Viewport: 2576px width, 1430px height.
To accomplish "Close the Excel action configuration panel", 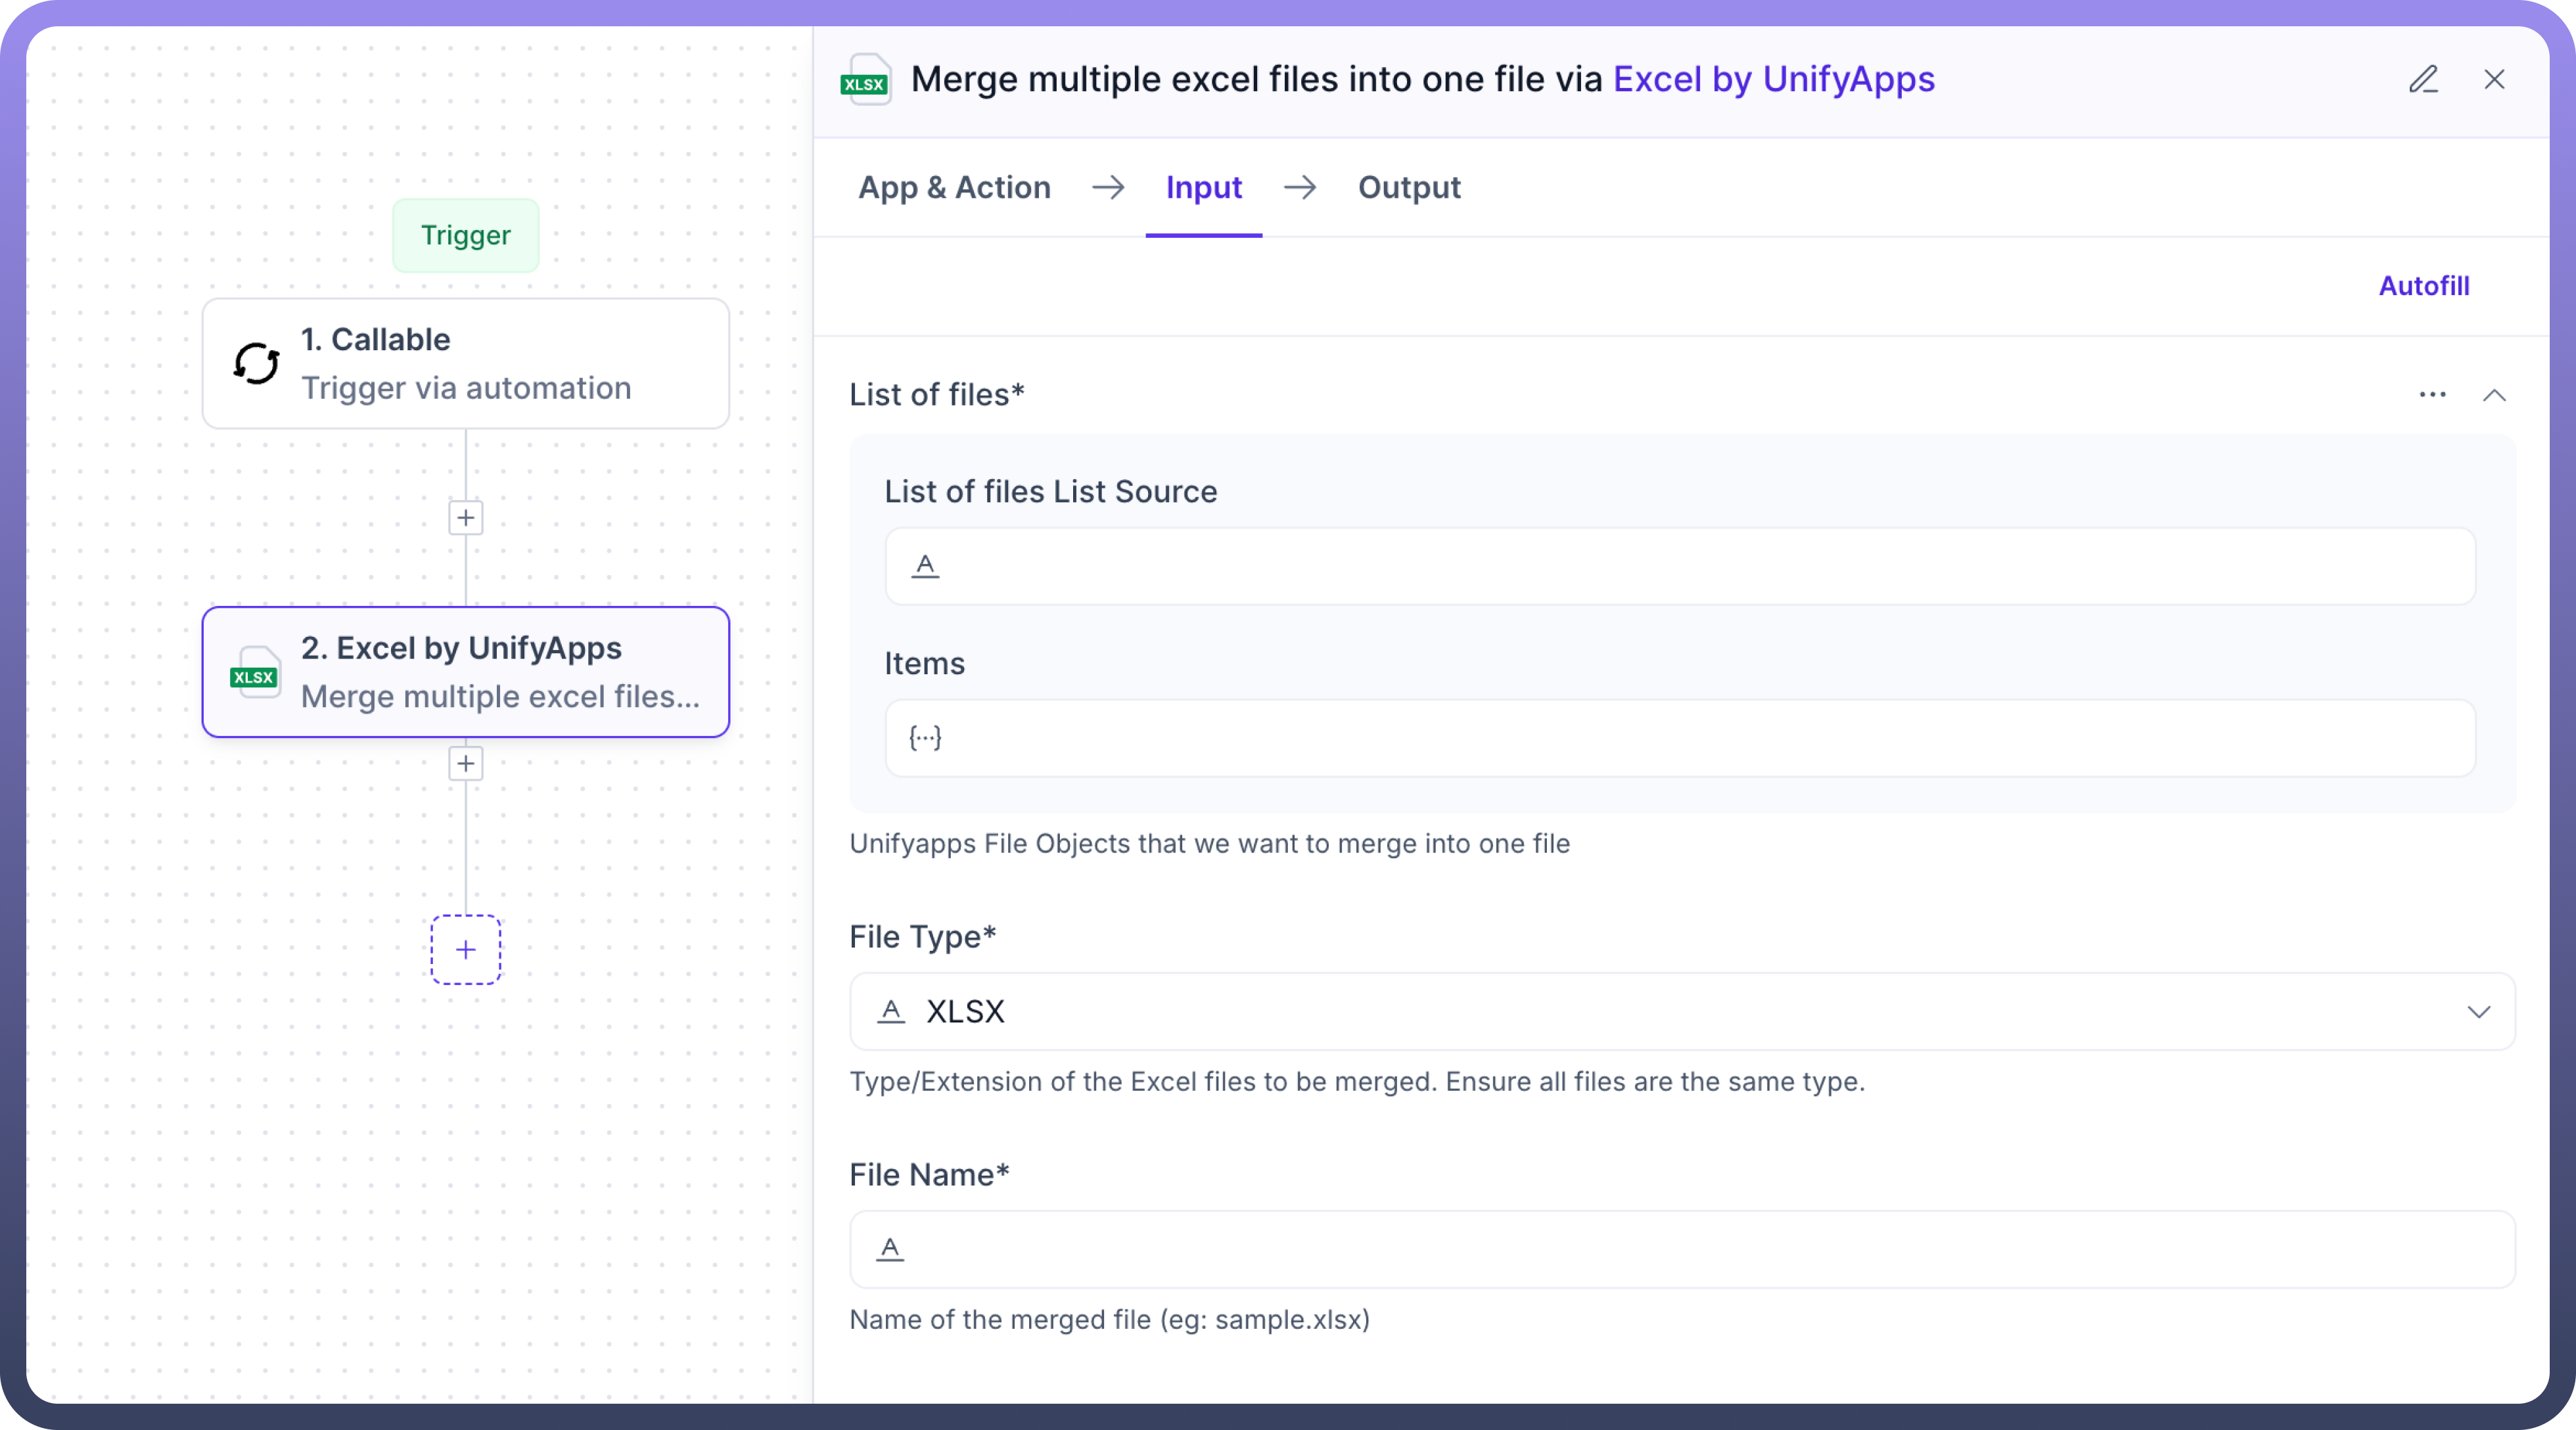I will click(2494, 79).
